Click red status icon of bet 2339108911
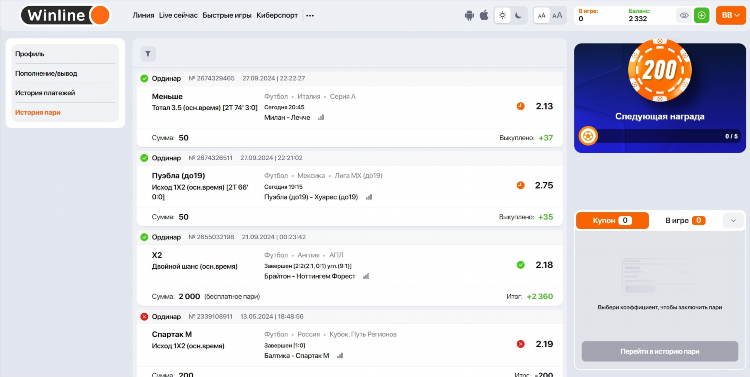The height and width of the screenshot is (377, 750). [144, 317]
